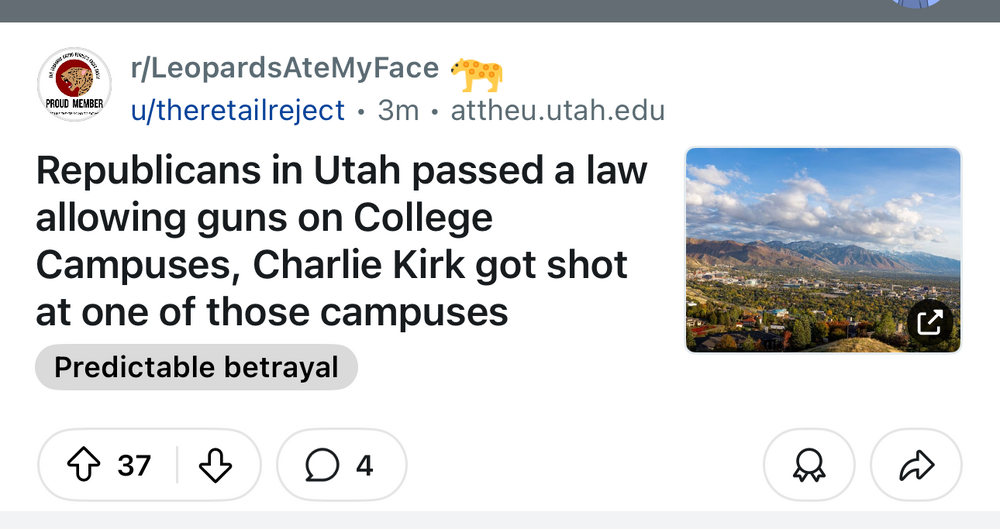Downvote the Utah campus guns post

[215, 465]
